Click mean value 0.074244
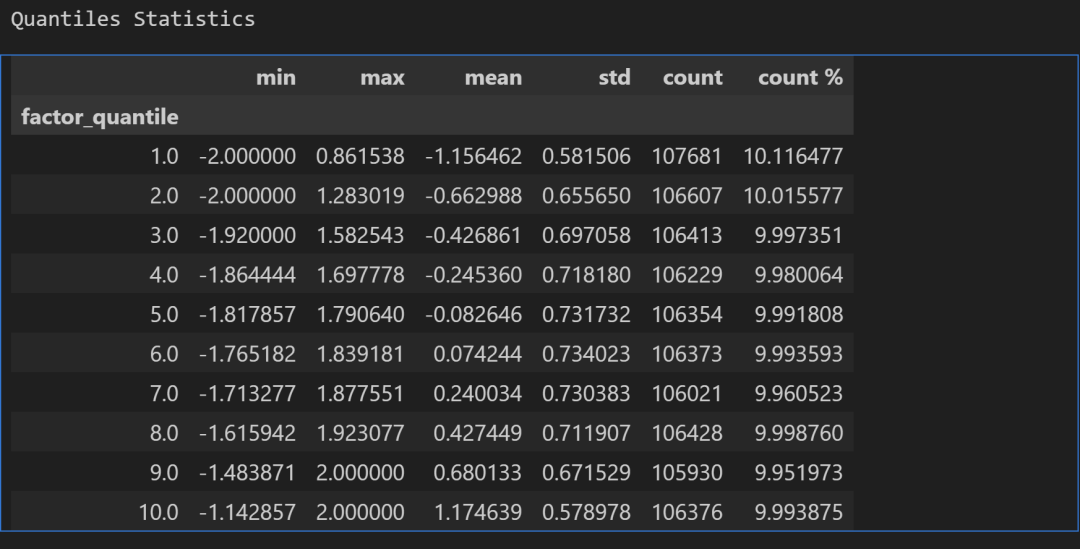 [x=477, y=354]
